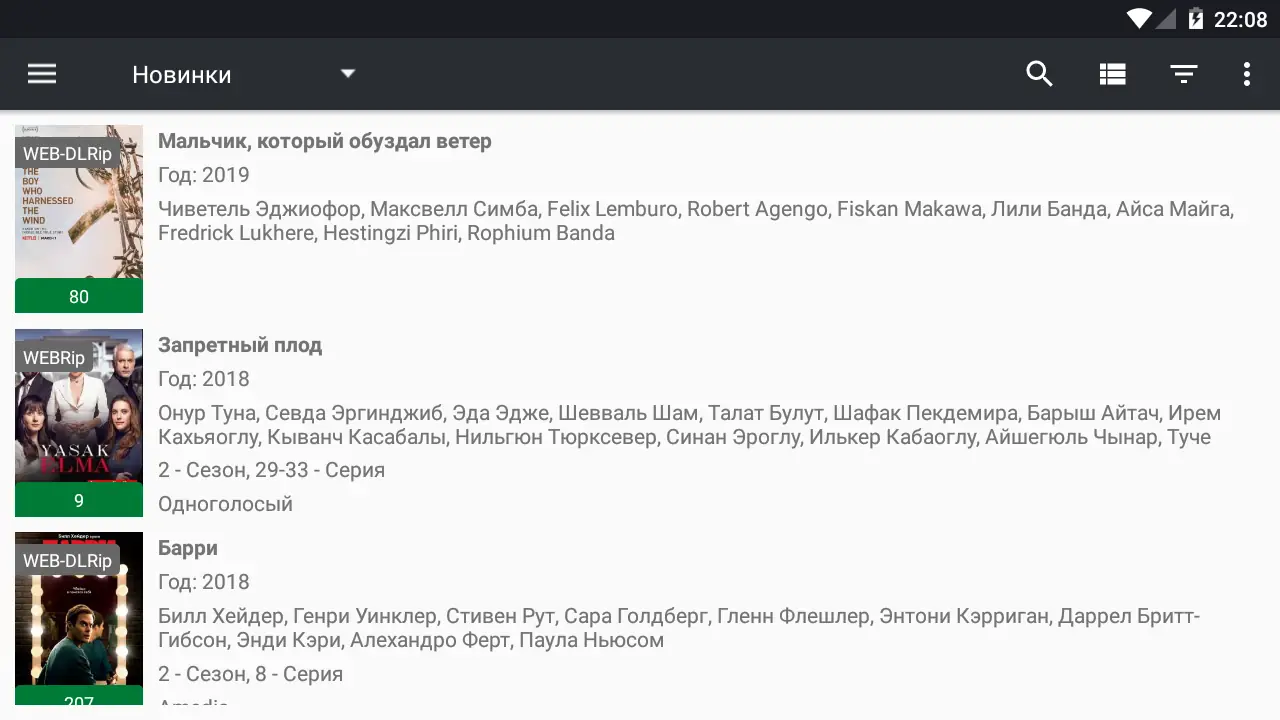Expand the Новинки category dropdown
This screenshot has height=720, width=1280.
(182, 75)
